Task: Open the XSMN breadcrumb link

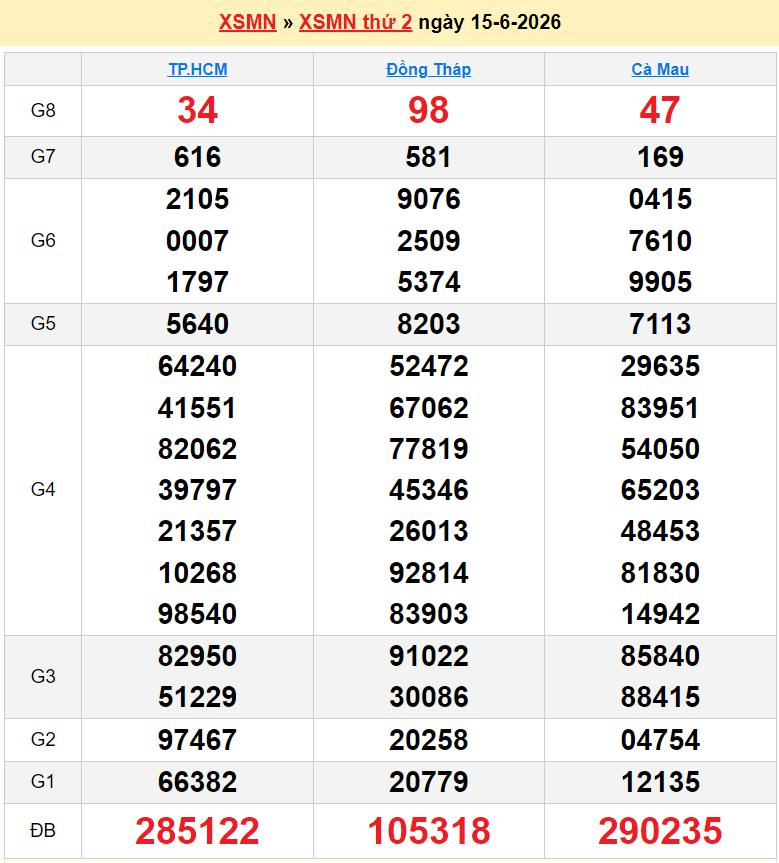Action: point(247,22)
